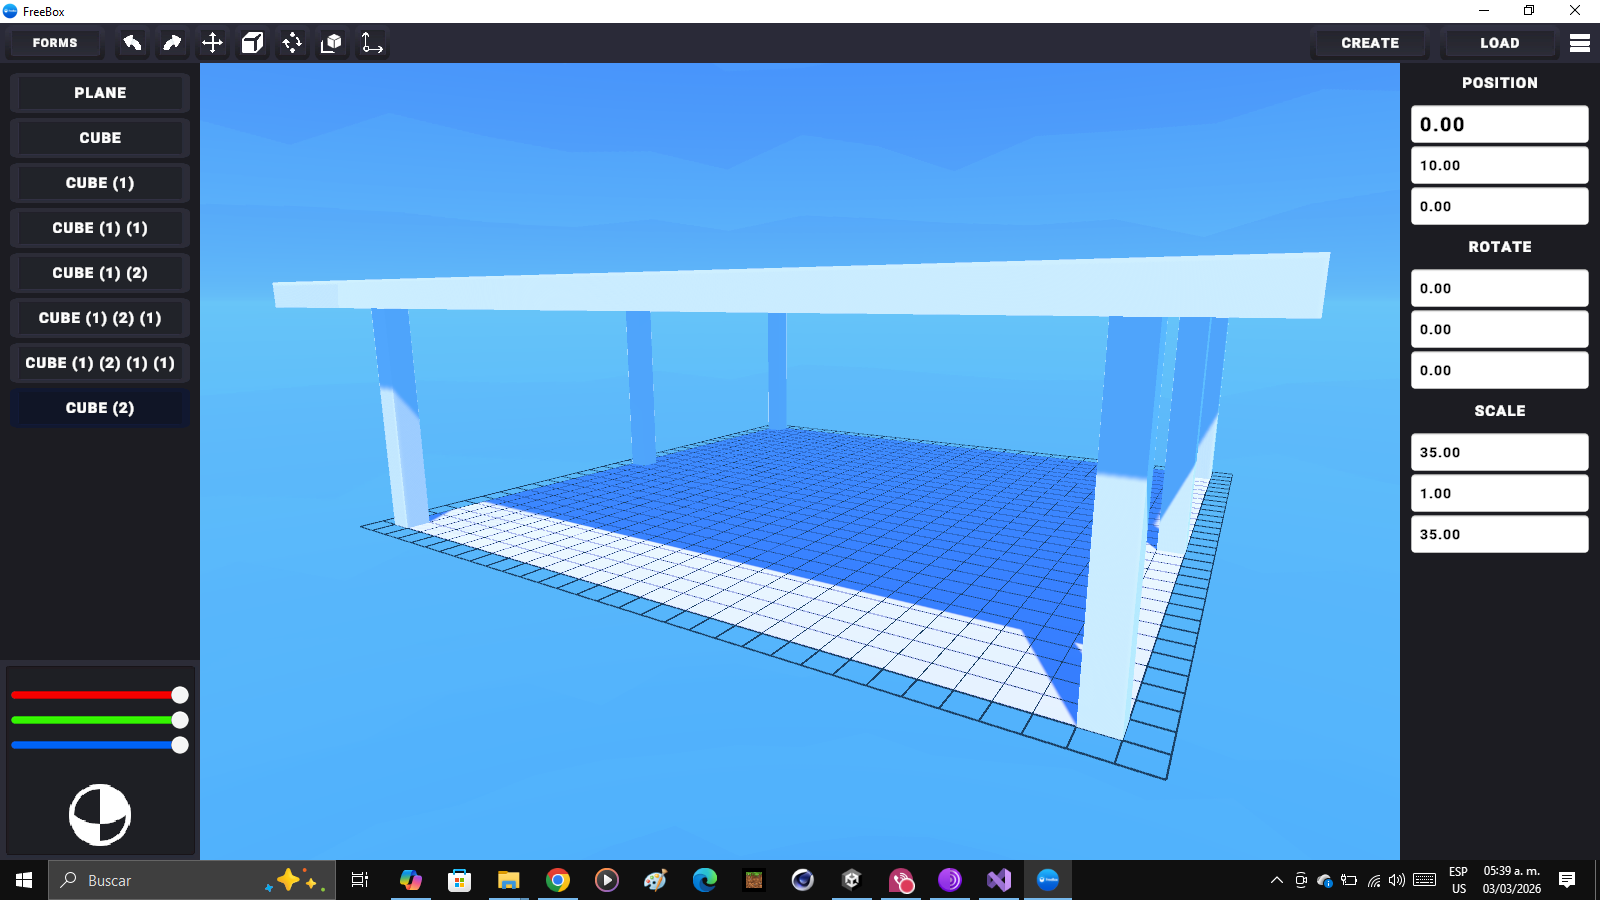1600x900 pixels.
Task: Select the CUBE (1) (1) object
Action: tap(100, 228)
